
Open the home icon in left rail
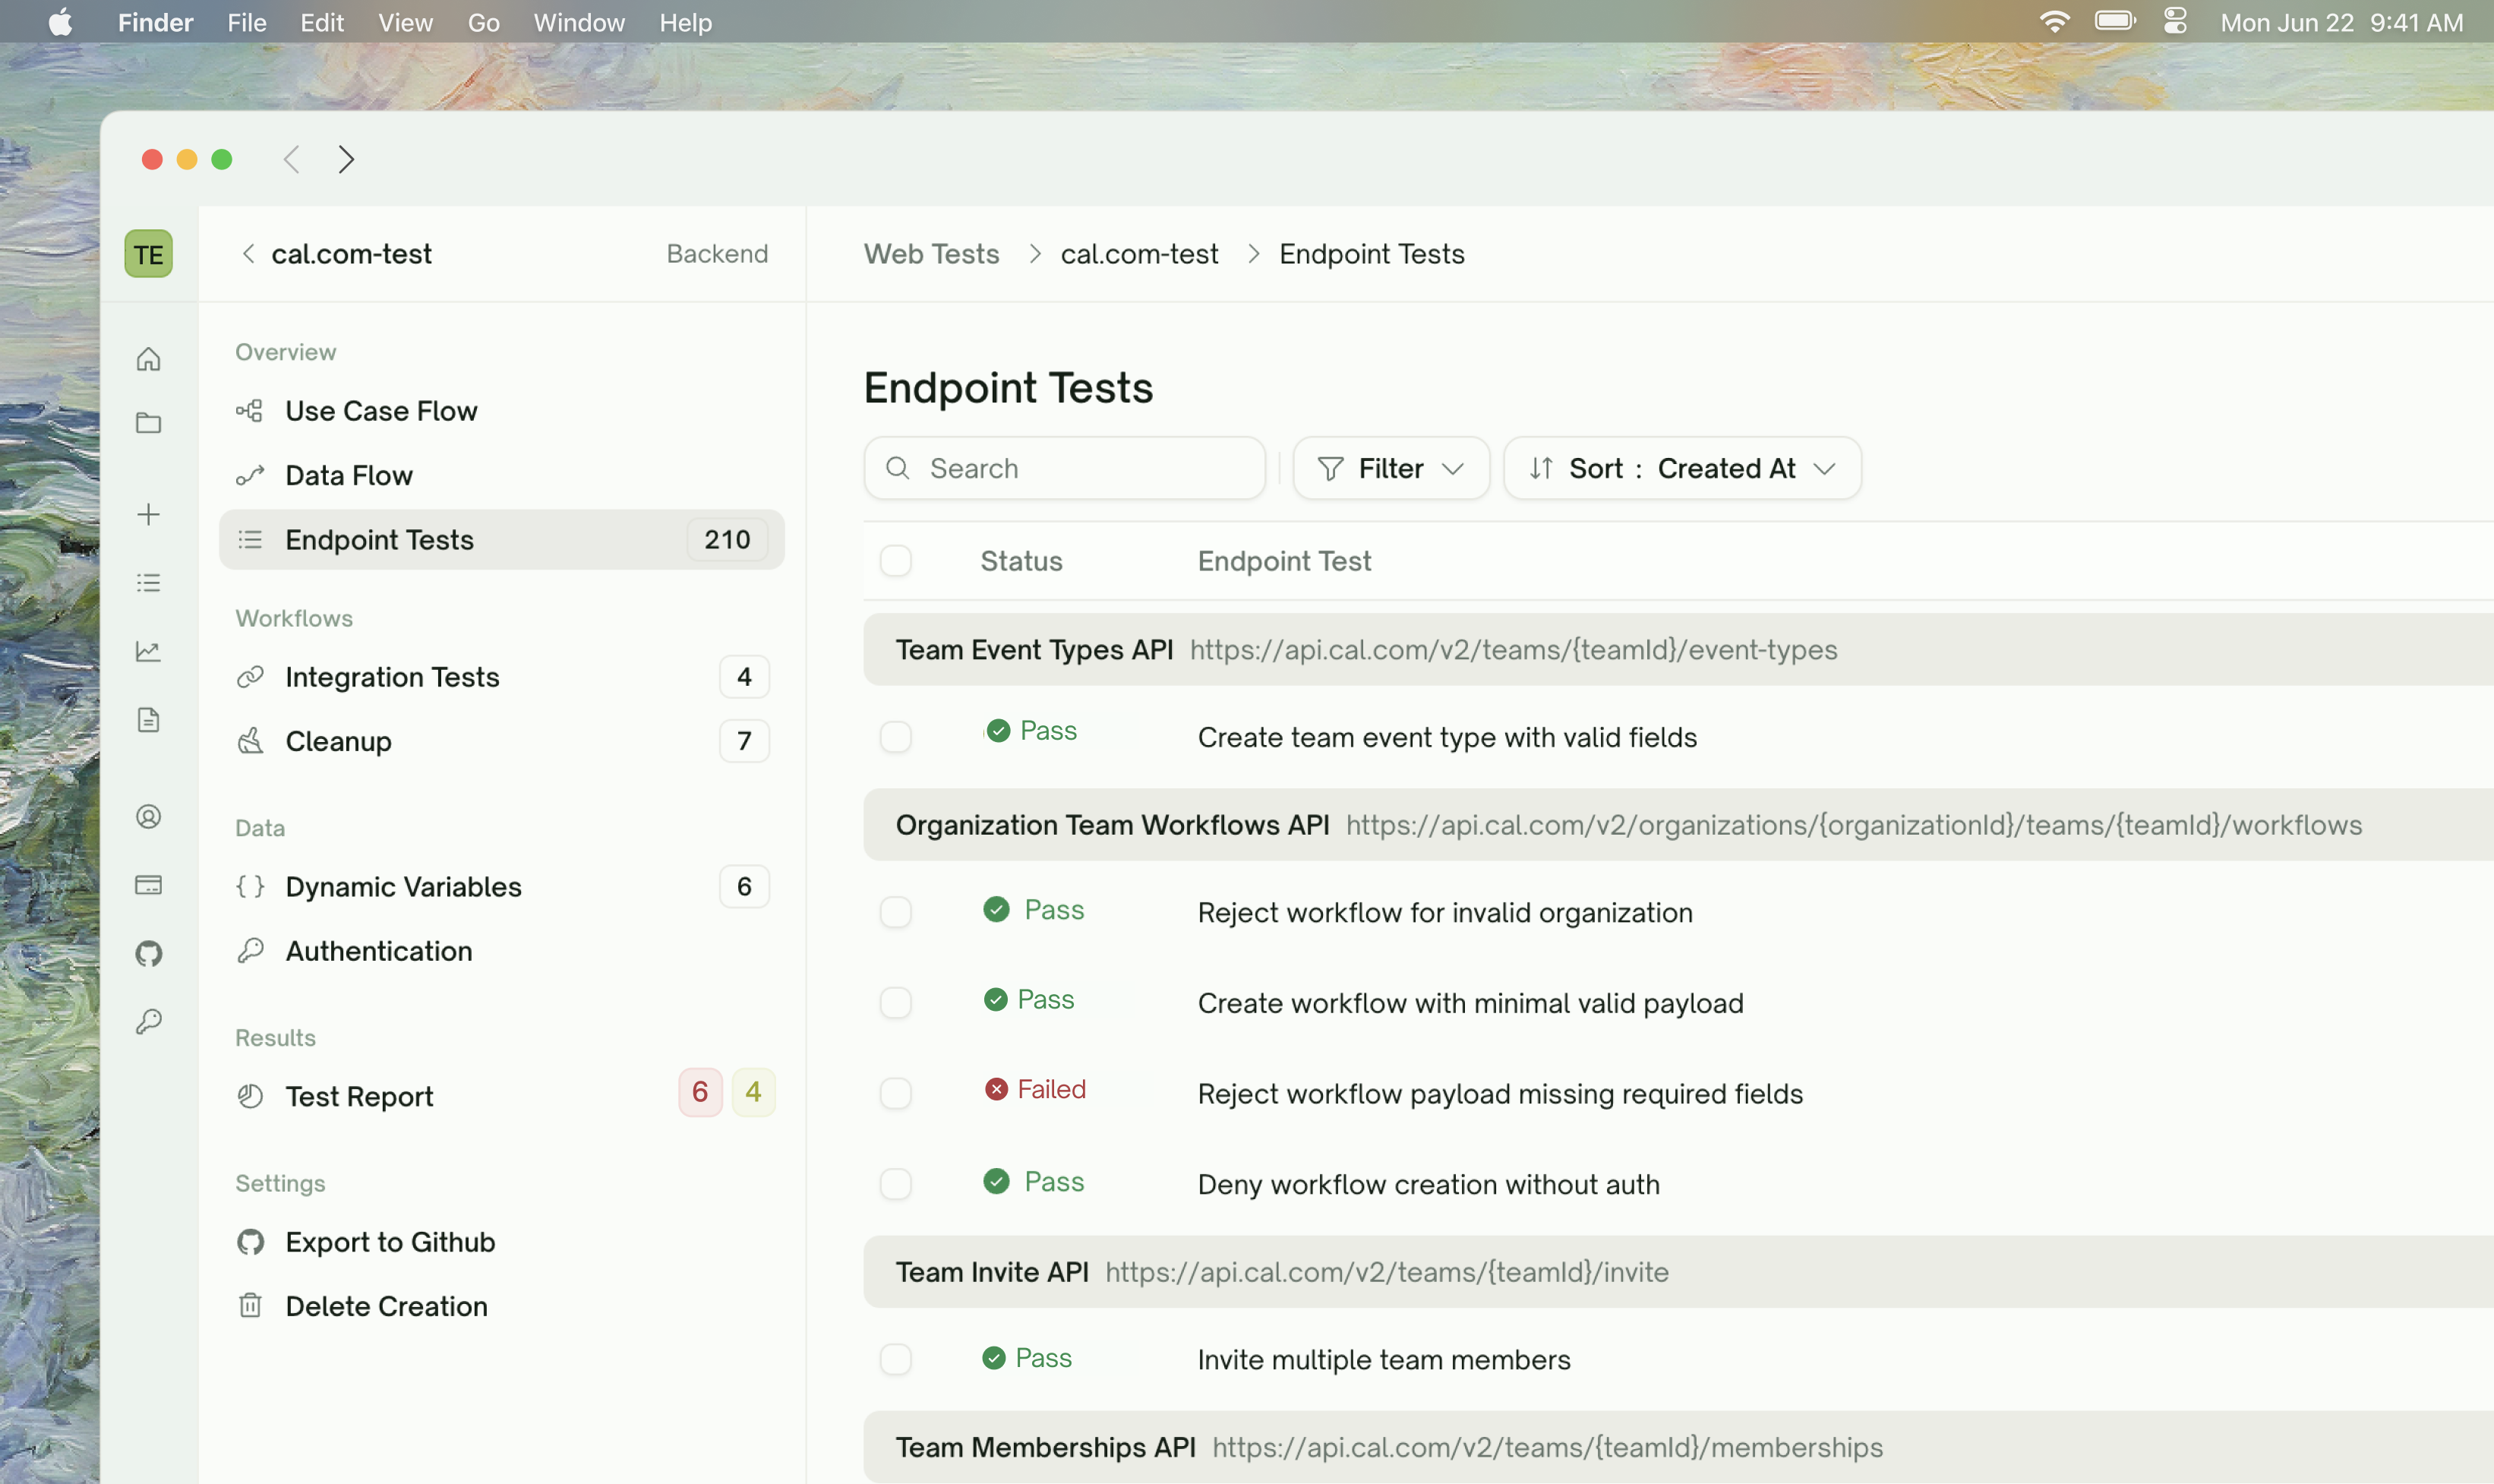148,359
